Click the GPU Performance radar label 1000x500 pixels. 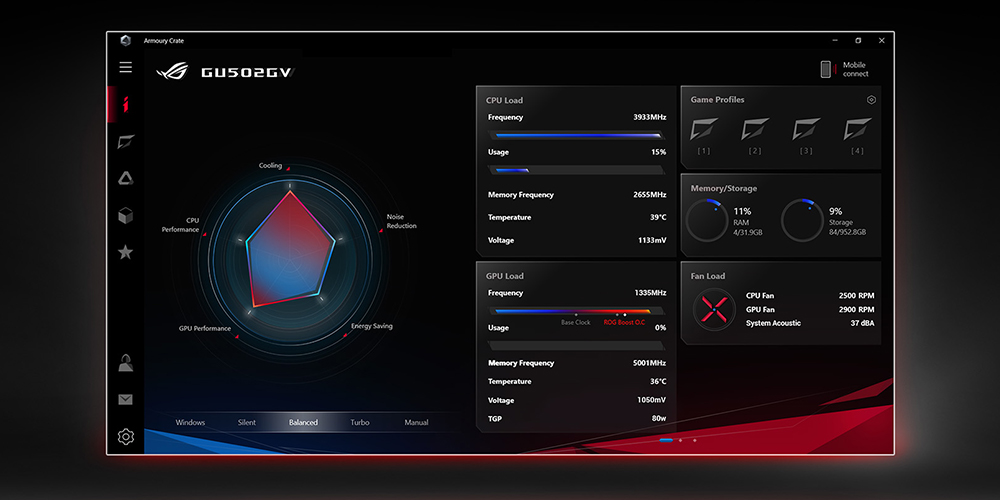tap(205, 328)
